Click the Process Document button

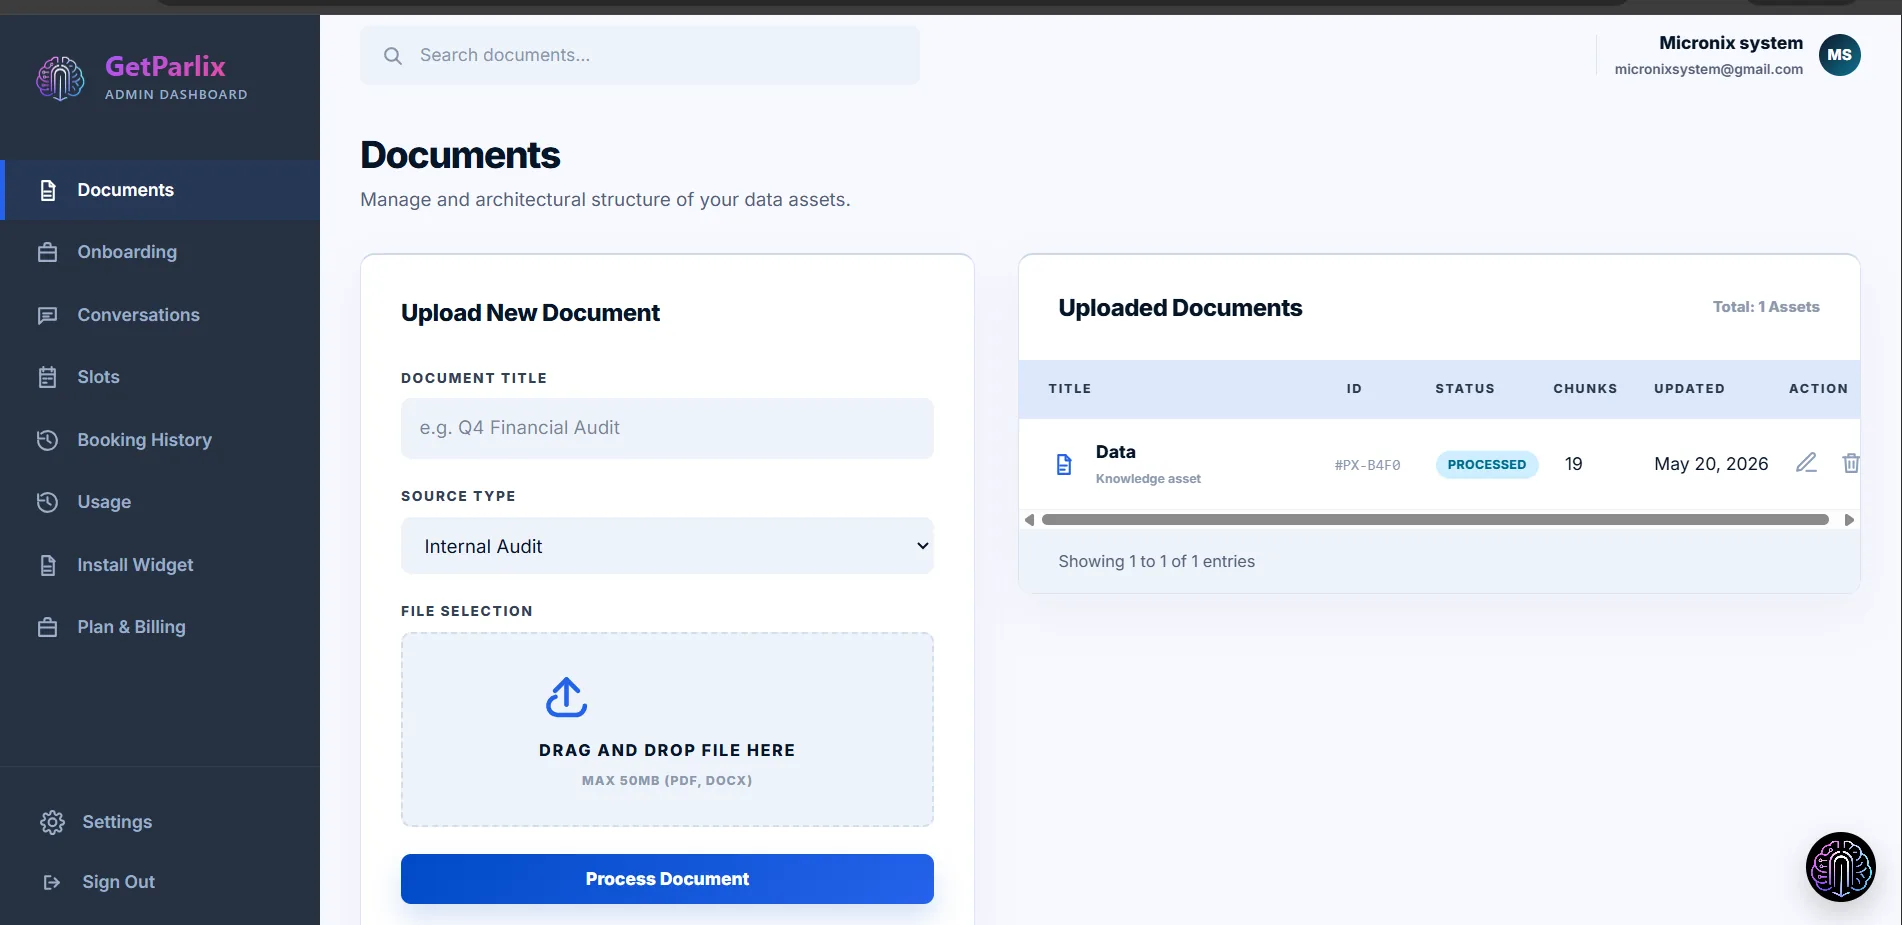pos(667,879)
